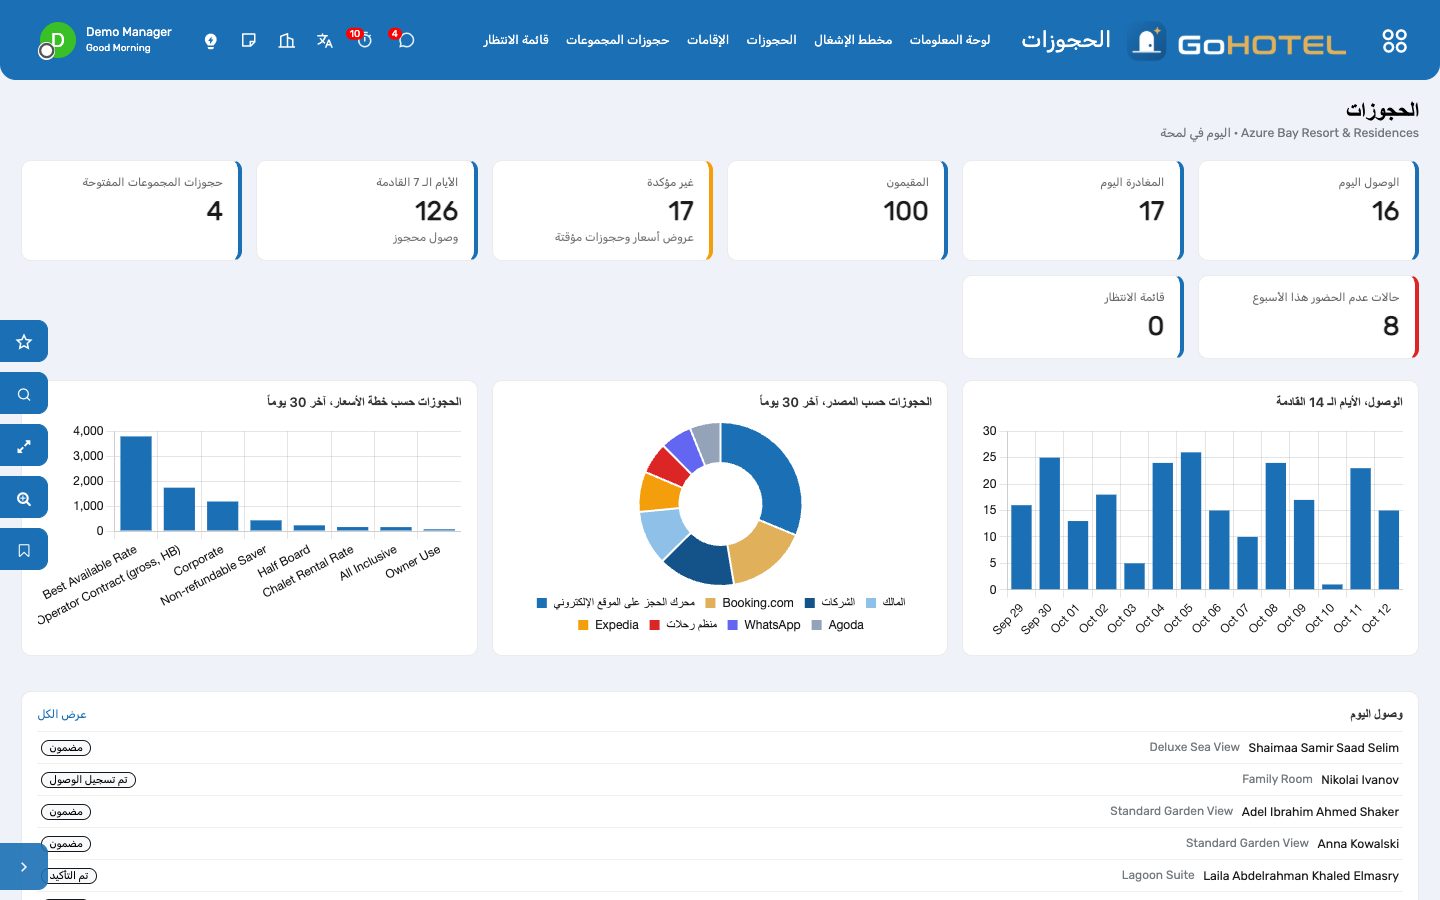Click the Best Available Rate bar in chart
This screenshot has width=1440, height=900.
[136, 483]
